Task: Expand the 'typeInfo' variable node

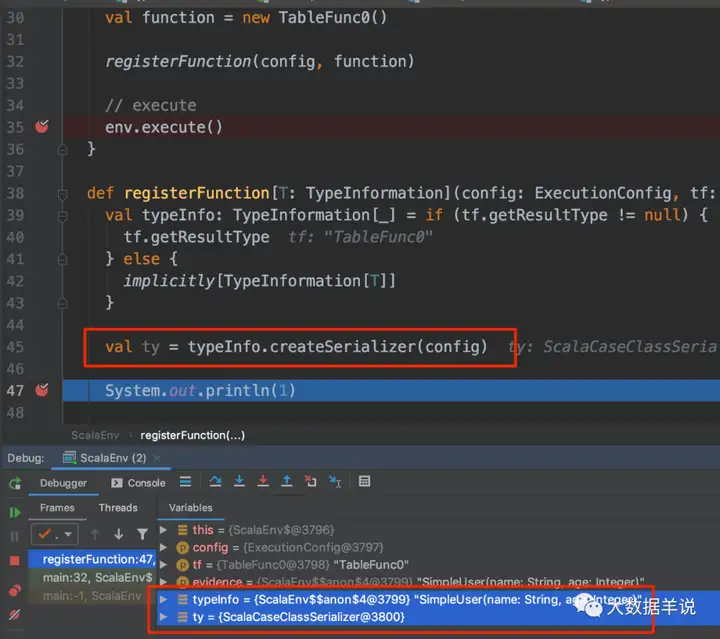Action: click(163, 599)
